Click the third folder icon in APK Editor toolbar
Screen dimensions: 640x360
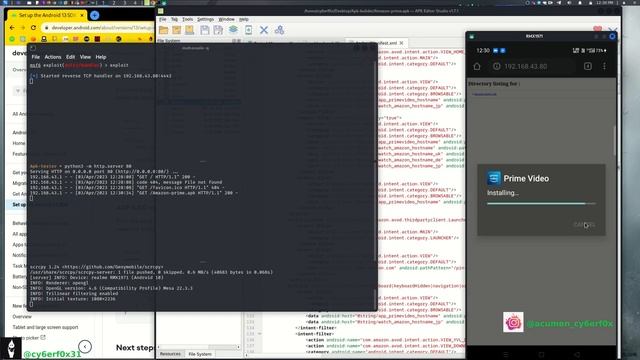(190, 30)
